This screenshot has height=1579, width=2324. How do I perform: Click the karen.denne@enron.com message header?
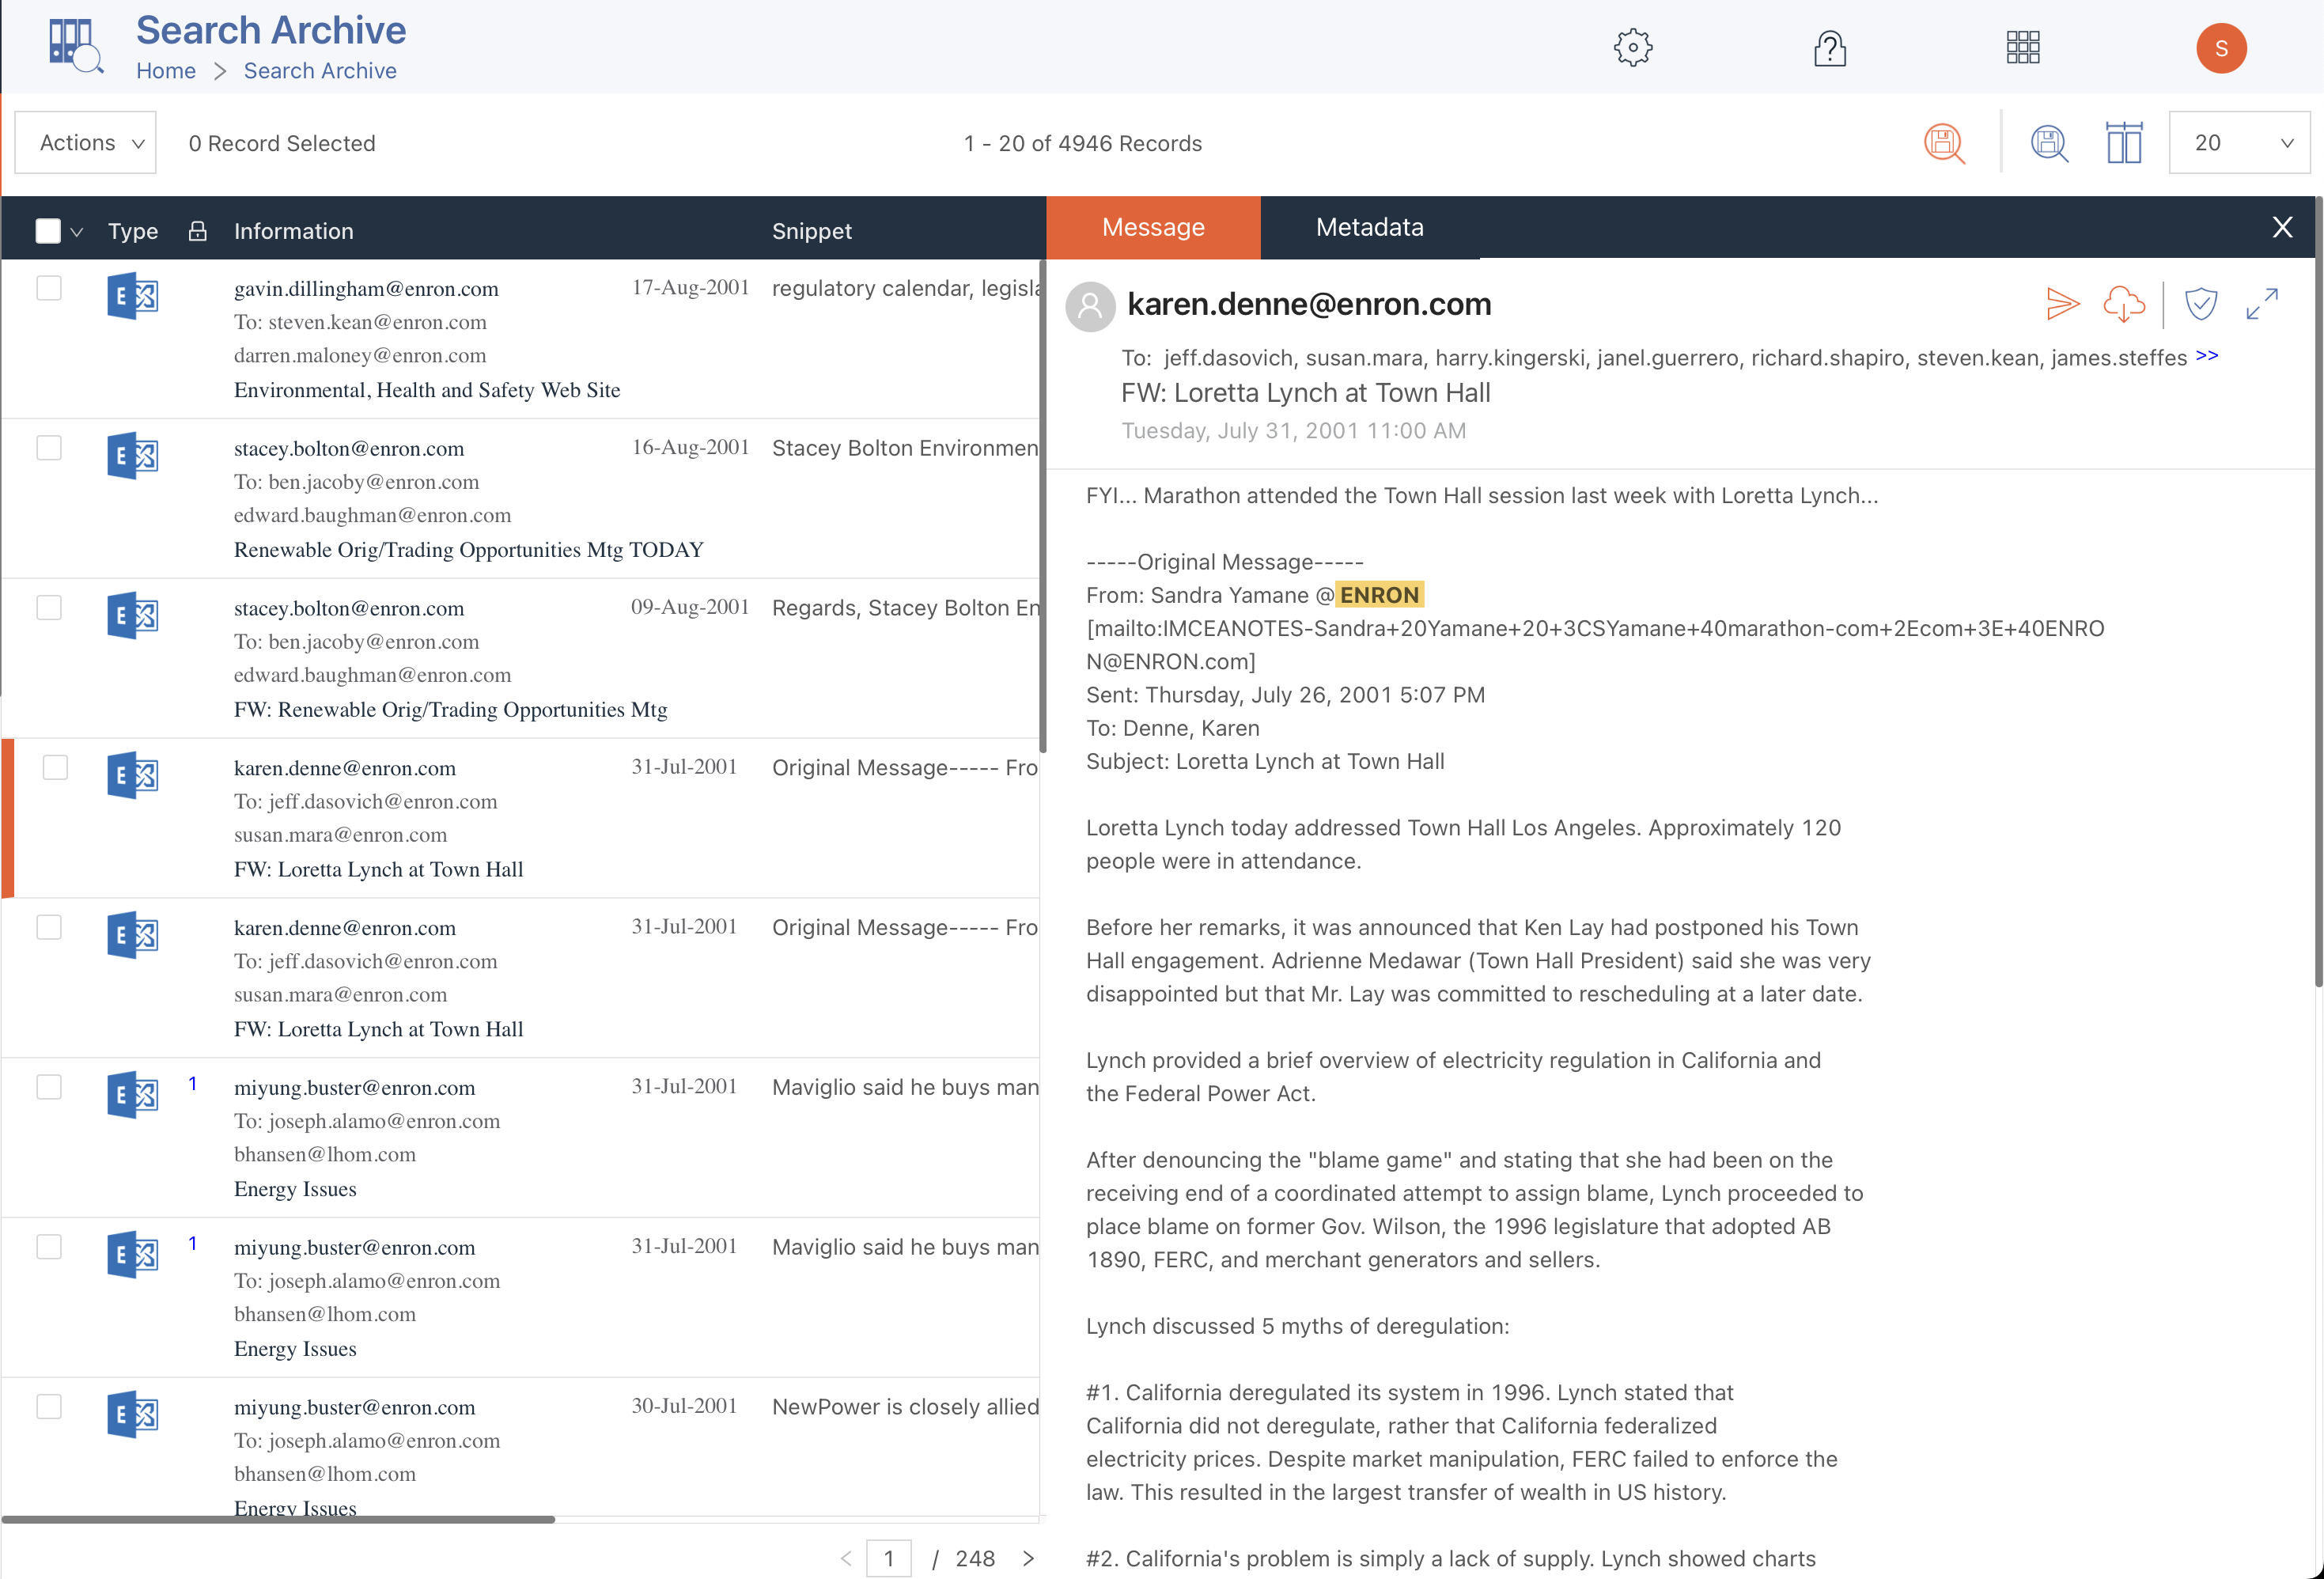coord(1309,304)
